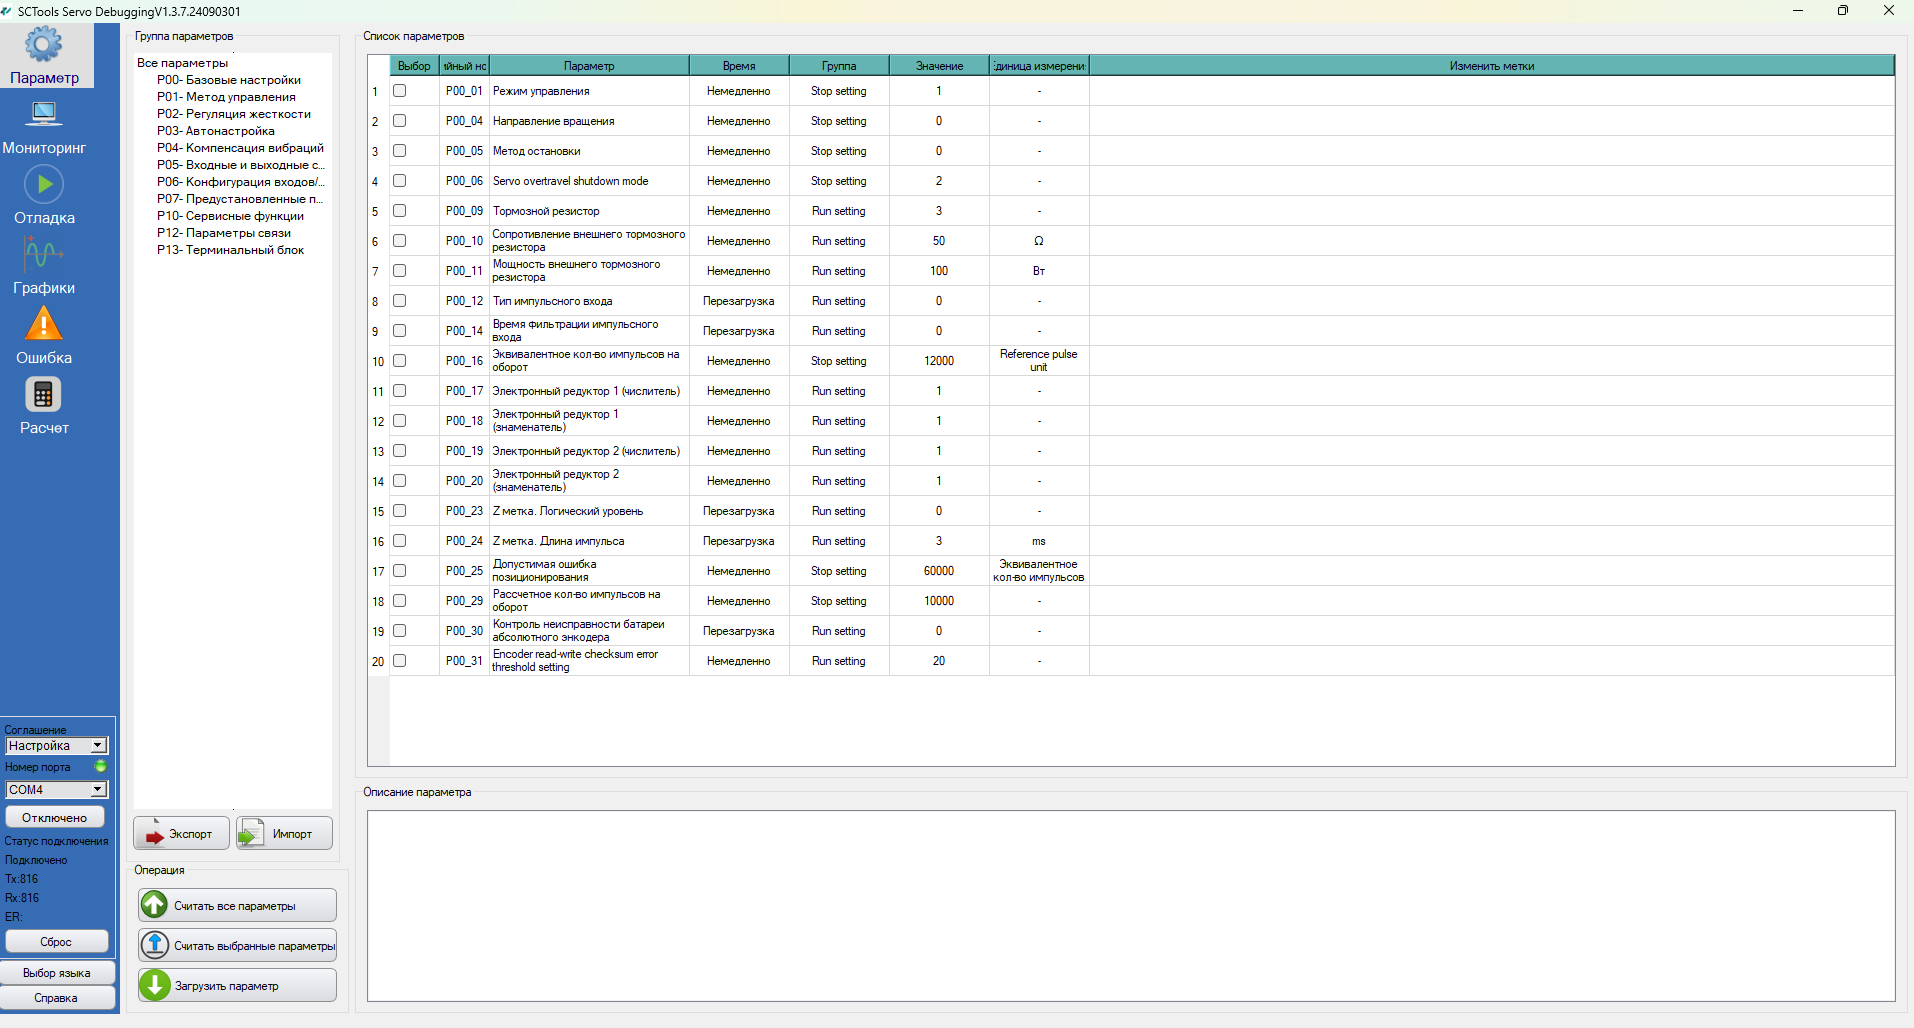This screenshot has height=1028, width=1914.
Task: Select P02- Регуляция жесткости group
Action: click(x=234, y=114)
